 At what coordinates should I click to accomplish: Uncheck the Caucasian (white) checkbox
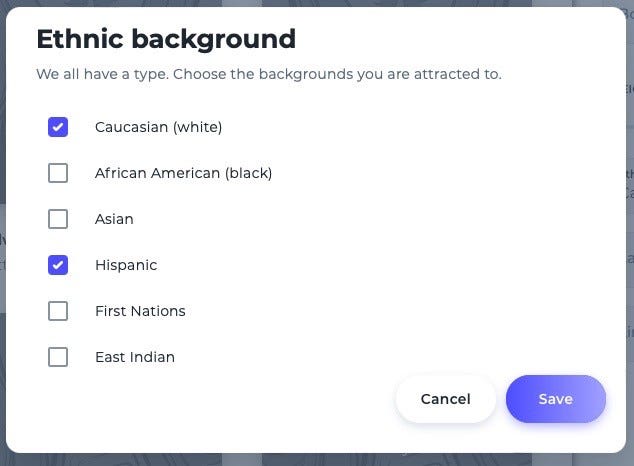[58, 127]
